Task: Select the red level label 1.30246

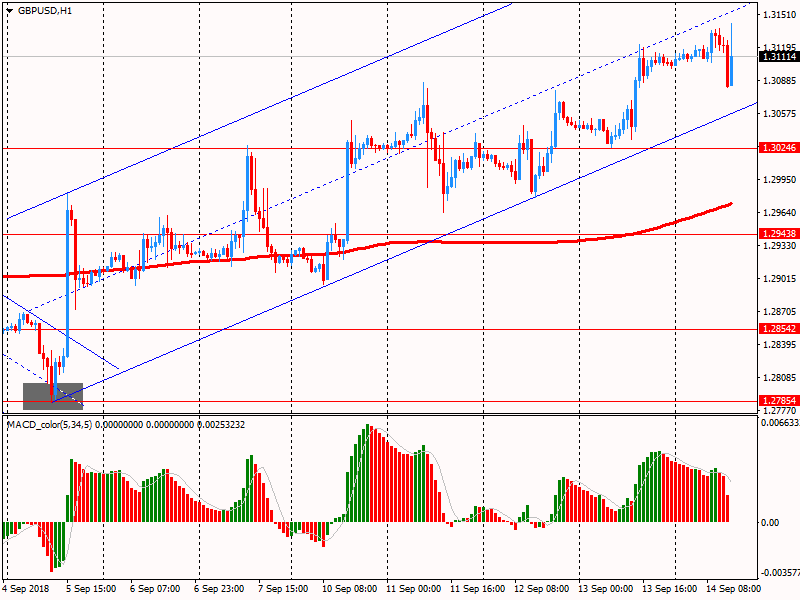Action: pos(779,148)
